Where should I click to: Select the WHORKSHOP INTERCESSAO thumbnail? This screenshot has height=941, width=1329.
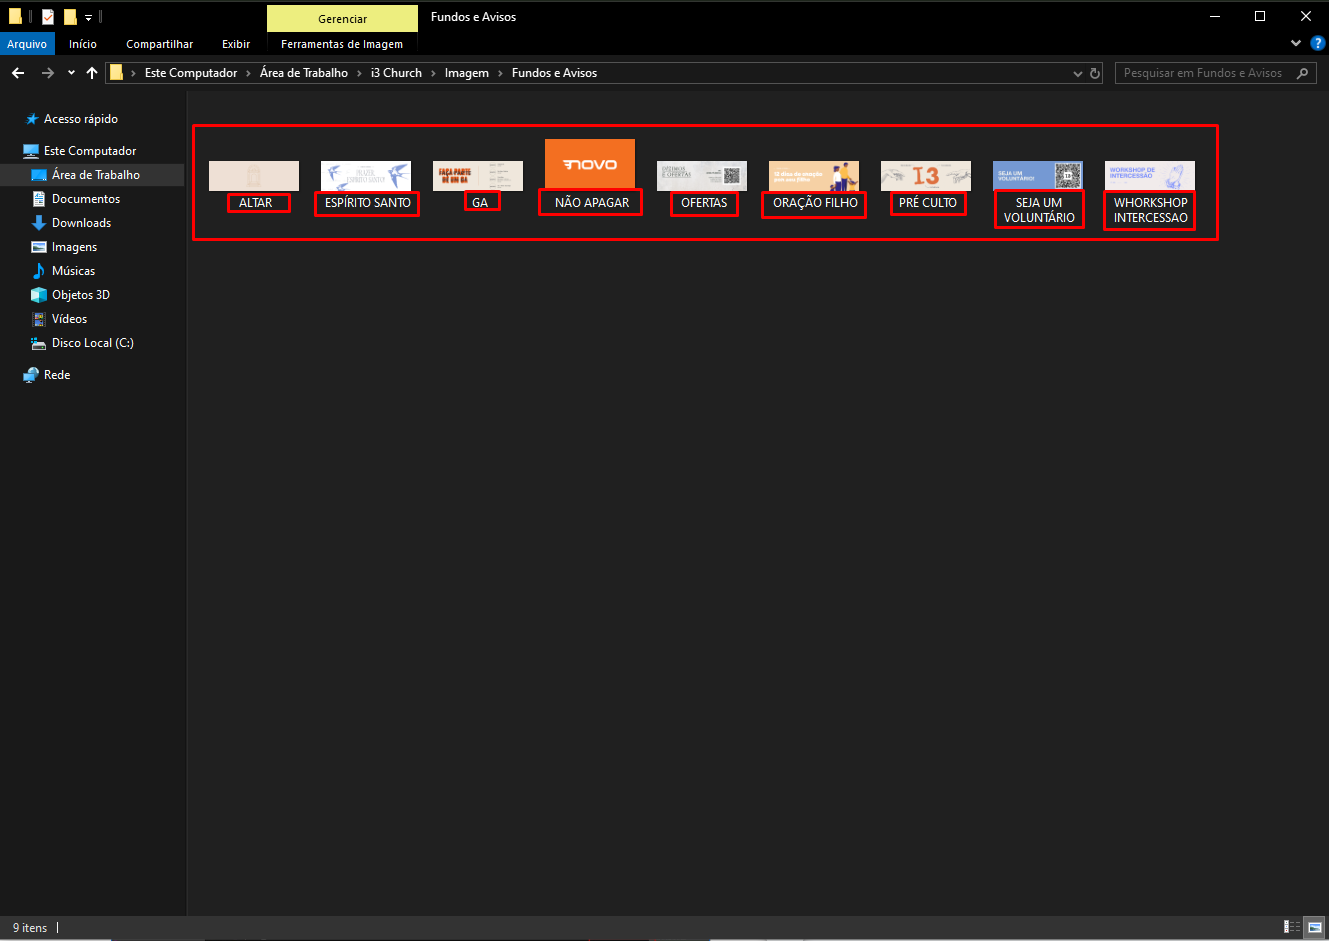1150,176
